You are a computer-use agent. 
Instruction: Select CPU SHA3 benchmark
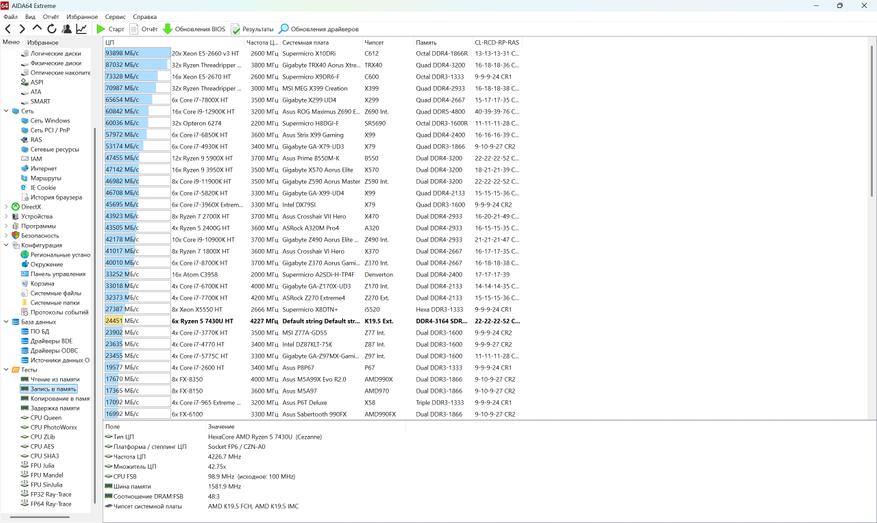click(x=40, y=456)
